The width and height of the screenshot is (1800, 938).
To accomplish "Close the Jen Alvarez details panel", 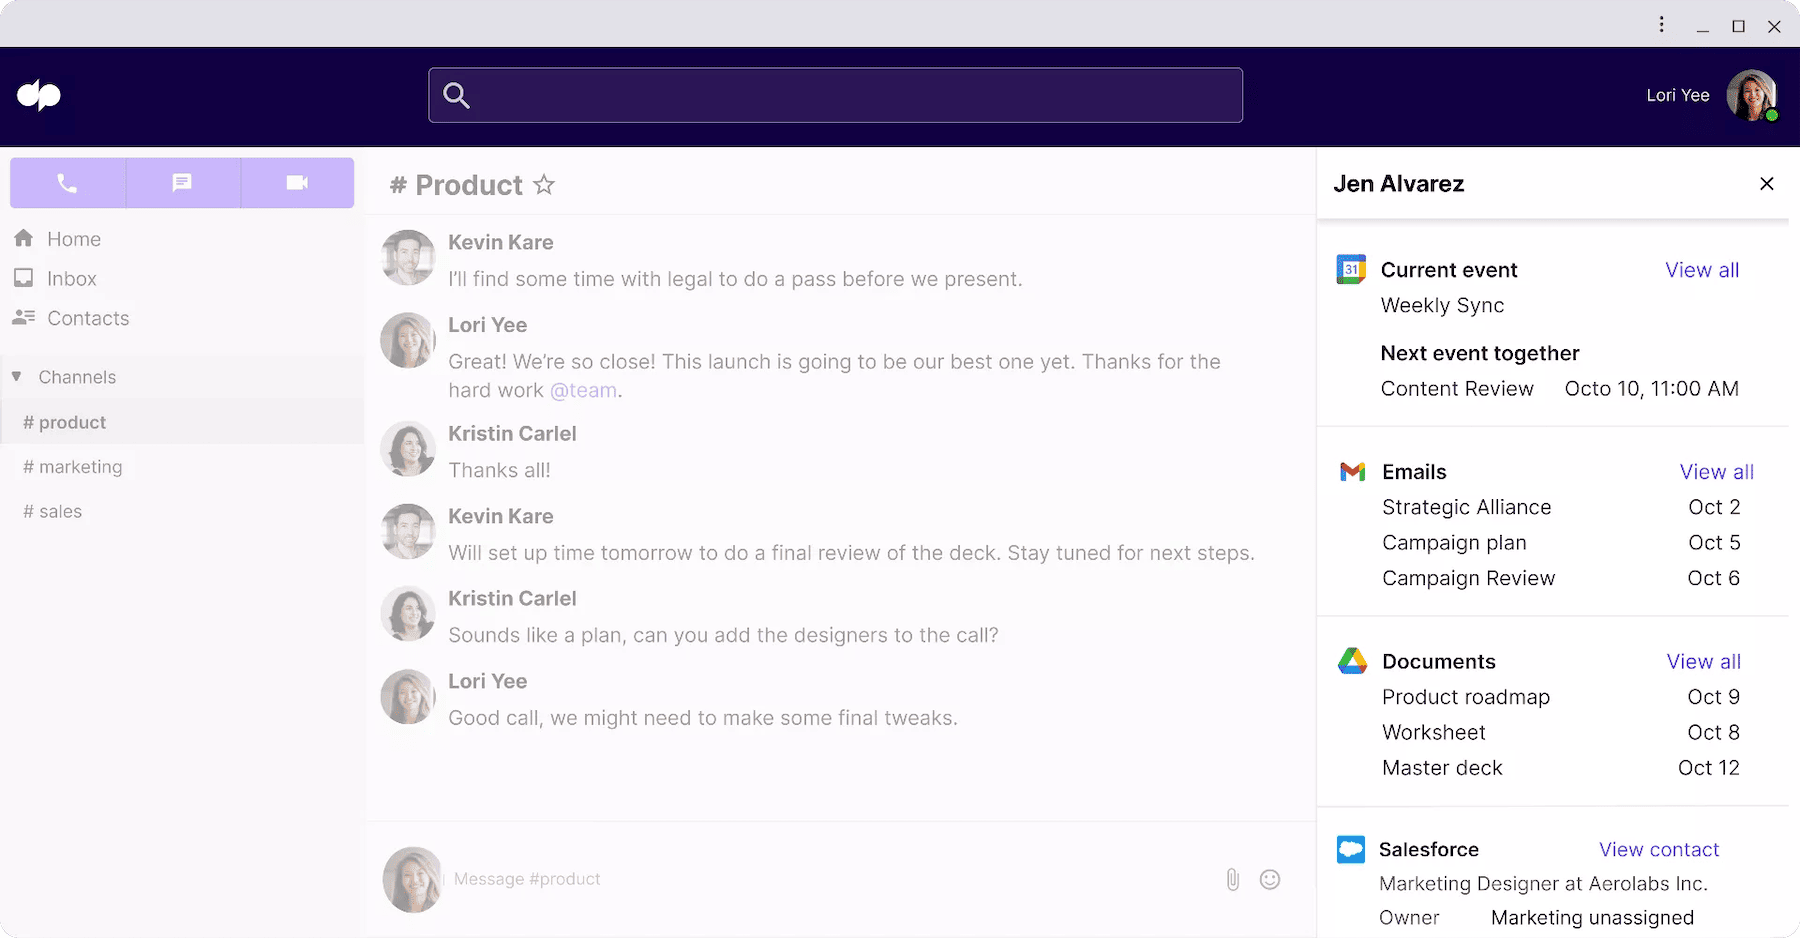I will (x=1766, y=184).
